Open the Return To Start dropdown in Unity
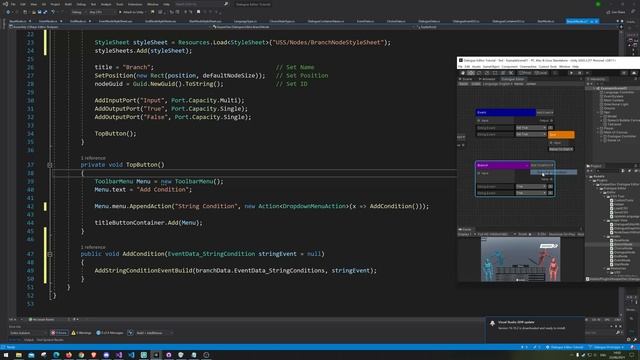Image resolution: width=640 pixels, height=360 pixels. pos(561,149)
